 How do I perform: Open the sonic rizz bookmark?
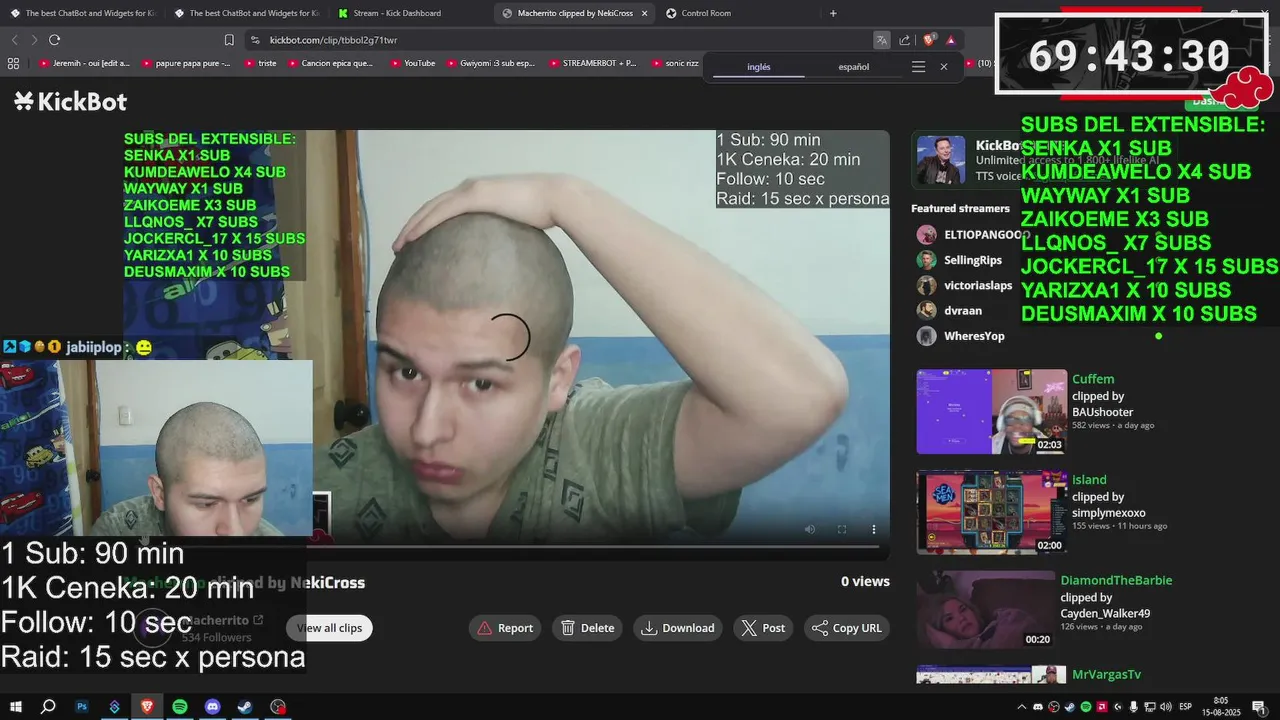(675, 63)
